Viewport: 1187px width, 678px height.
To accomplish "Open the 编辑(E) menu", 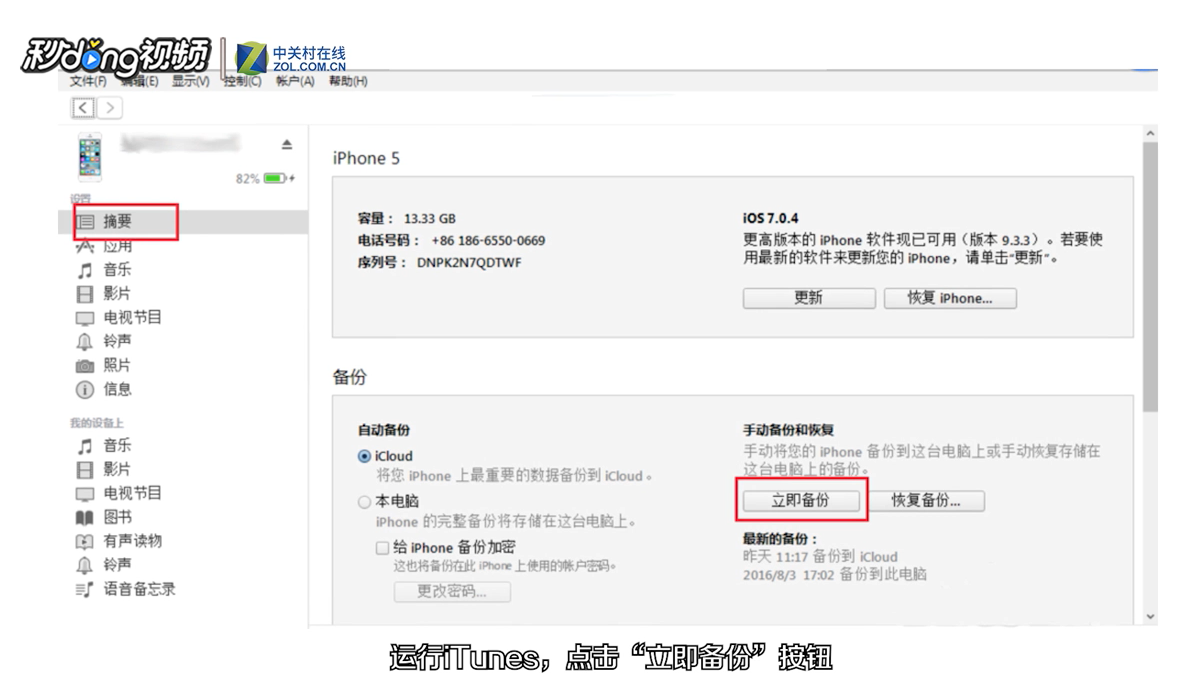I will coord(140,81).
